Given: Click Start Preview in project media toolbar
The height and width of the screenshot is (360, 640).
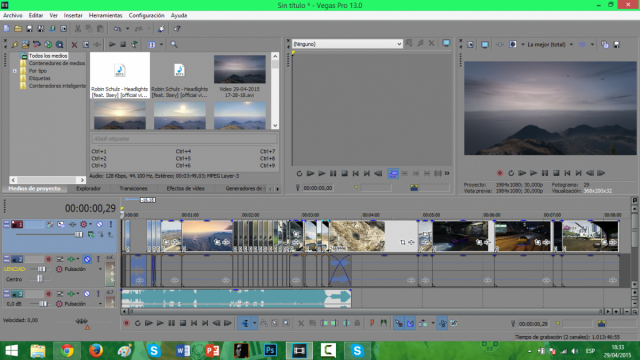Looking at the screenshot, I should click(x=112, y=44).
